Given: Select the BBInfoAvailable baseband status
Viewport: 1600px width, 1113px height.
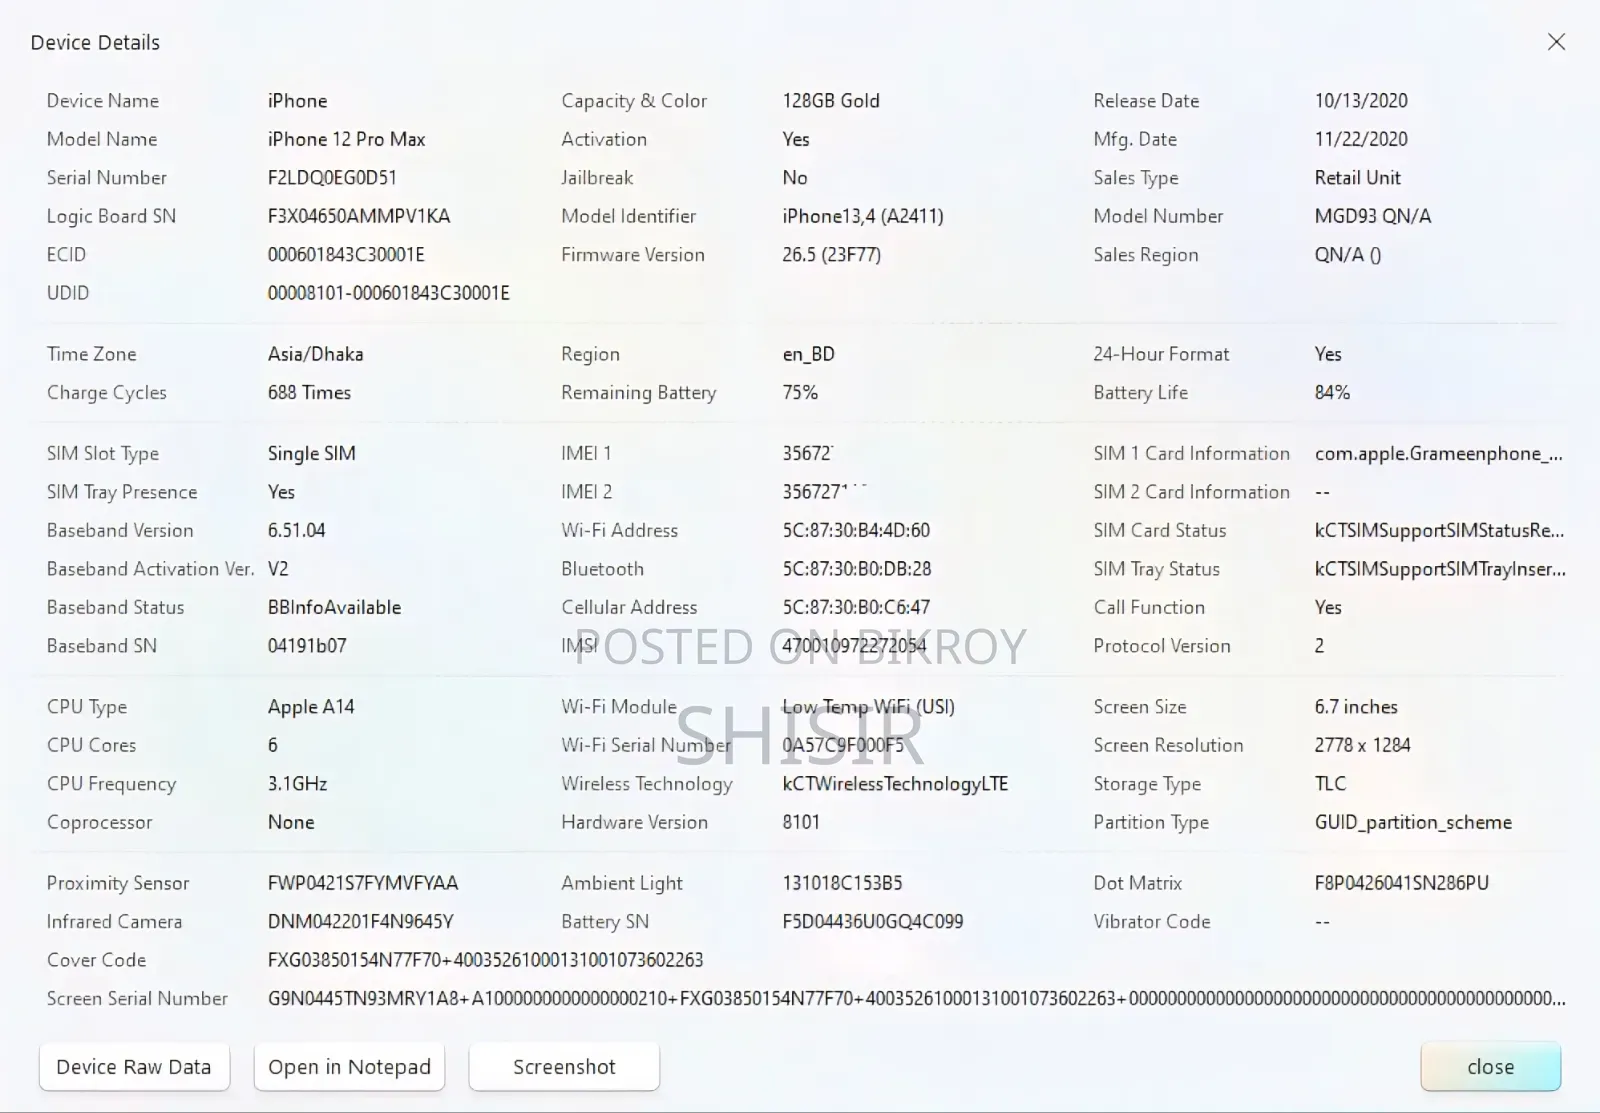Looking at the screenshot, I should click(334, 608).
